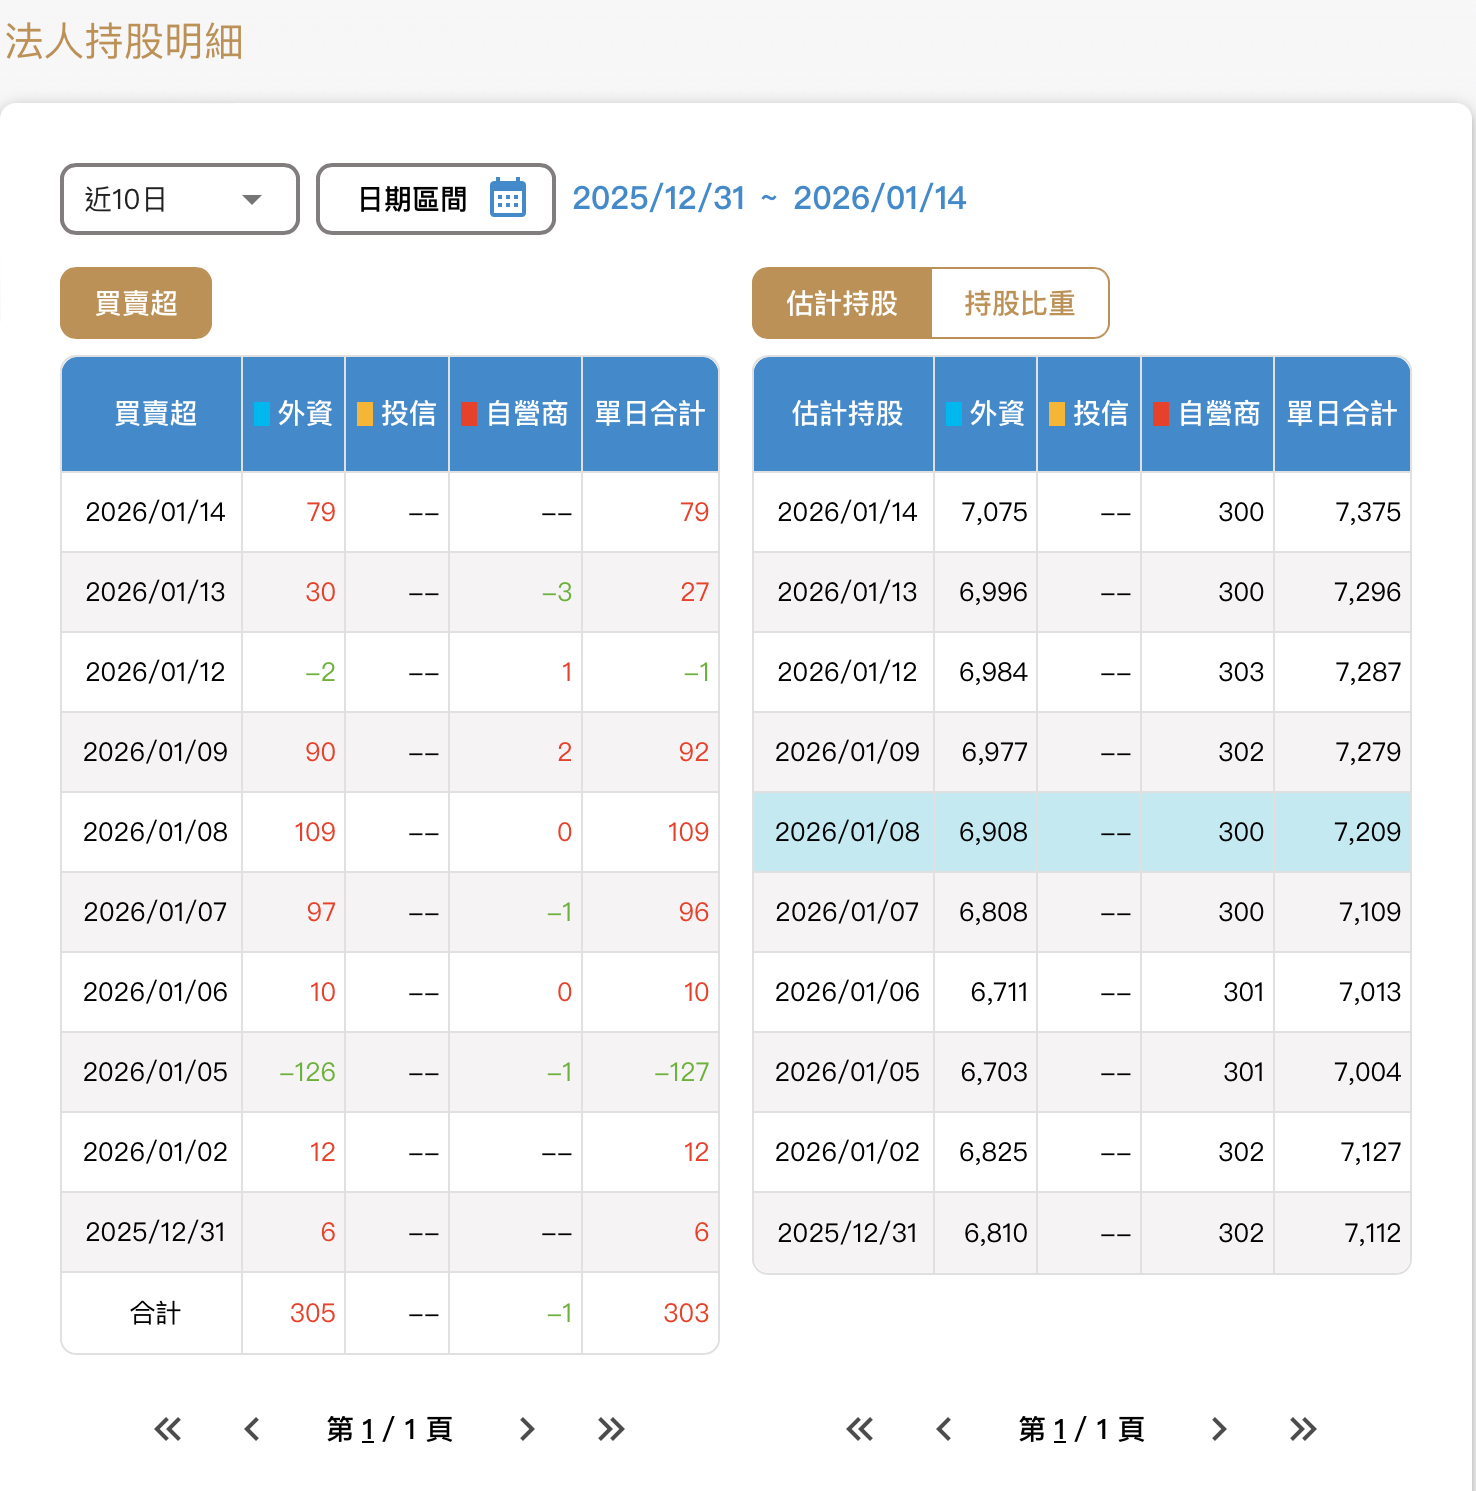Click the dropdown arrow next to 近10日
The image size is (1476, 1491).
coord(252,199)
